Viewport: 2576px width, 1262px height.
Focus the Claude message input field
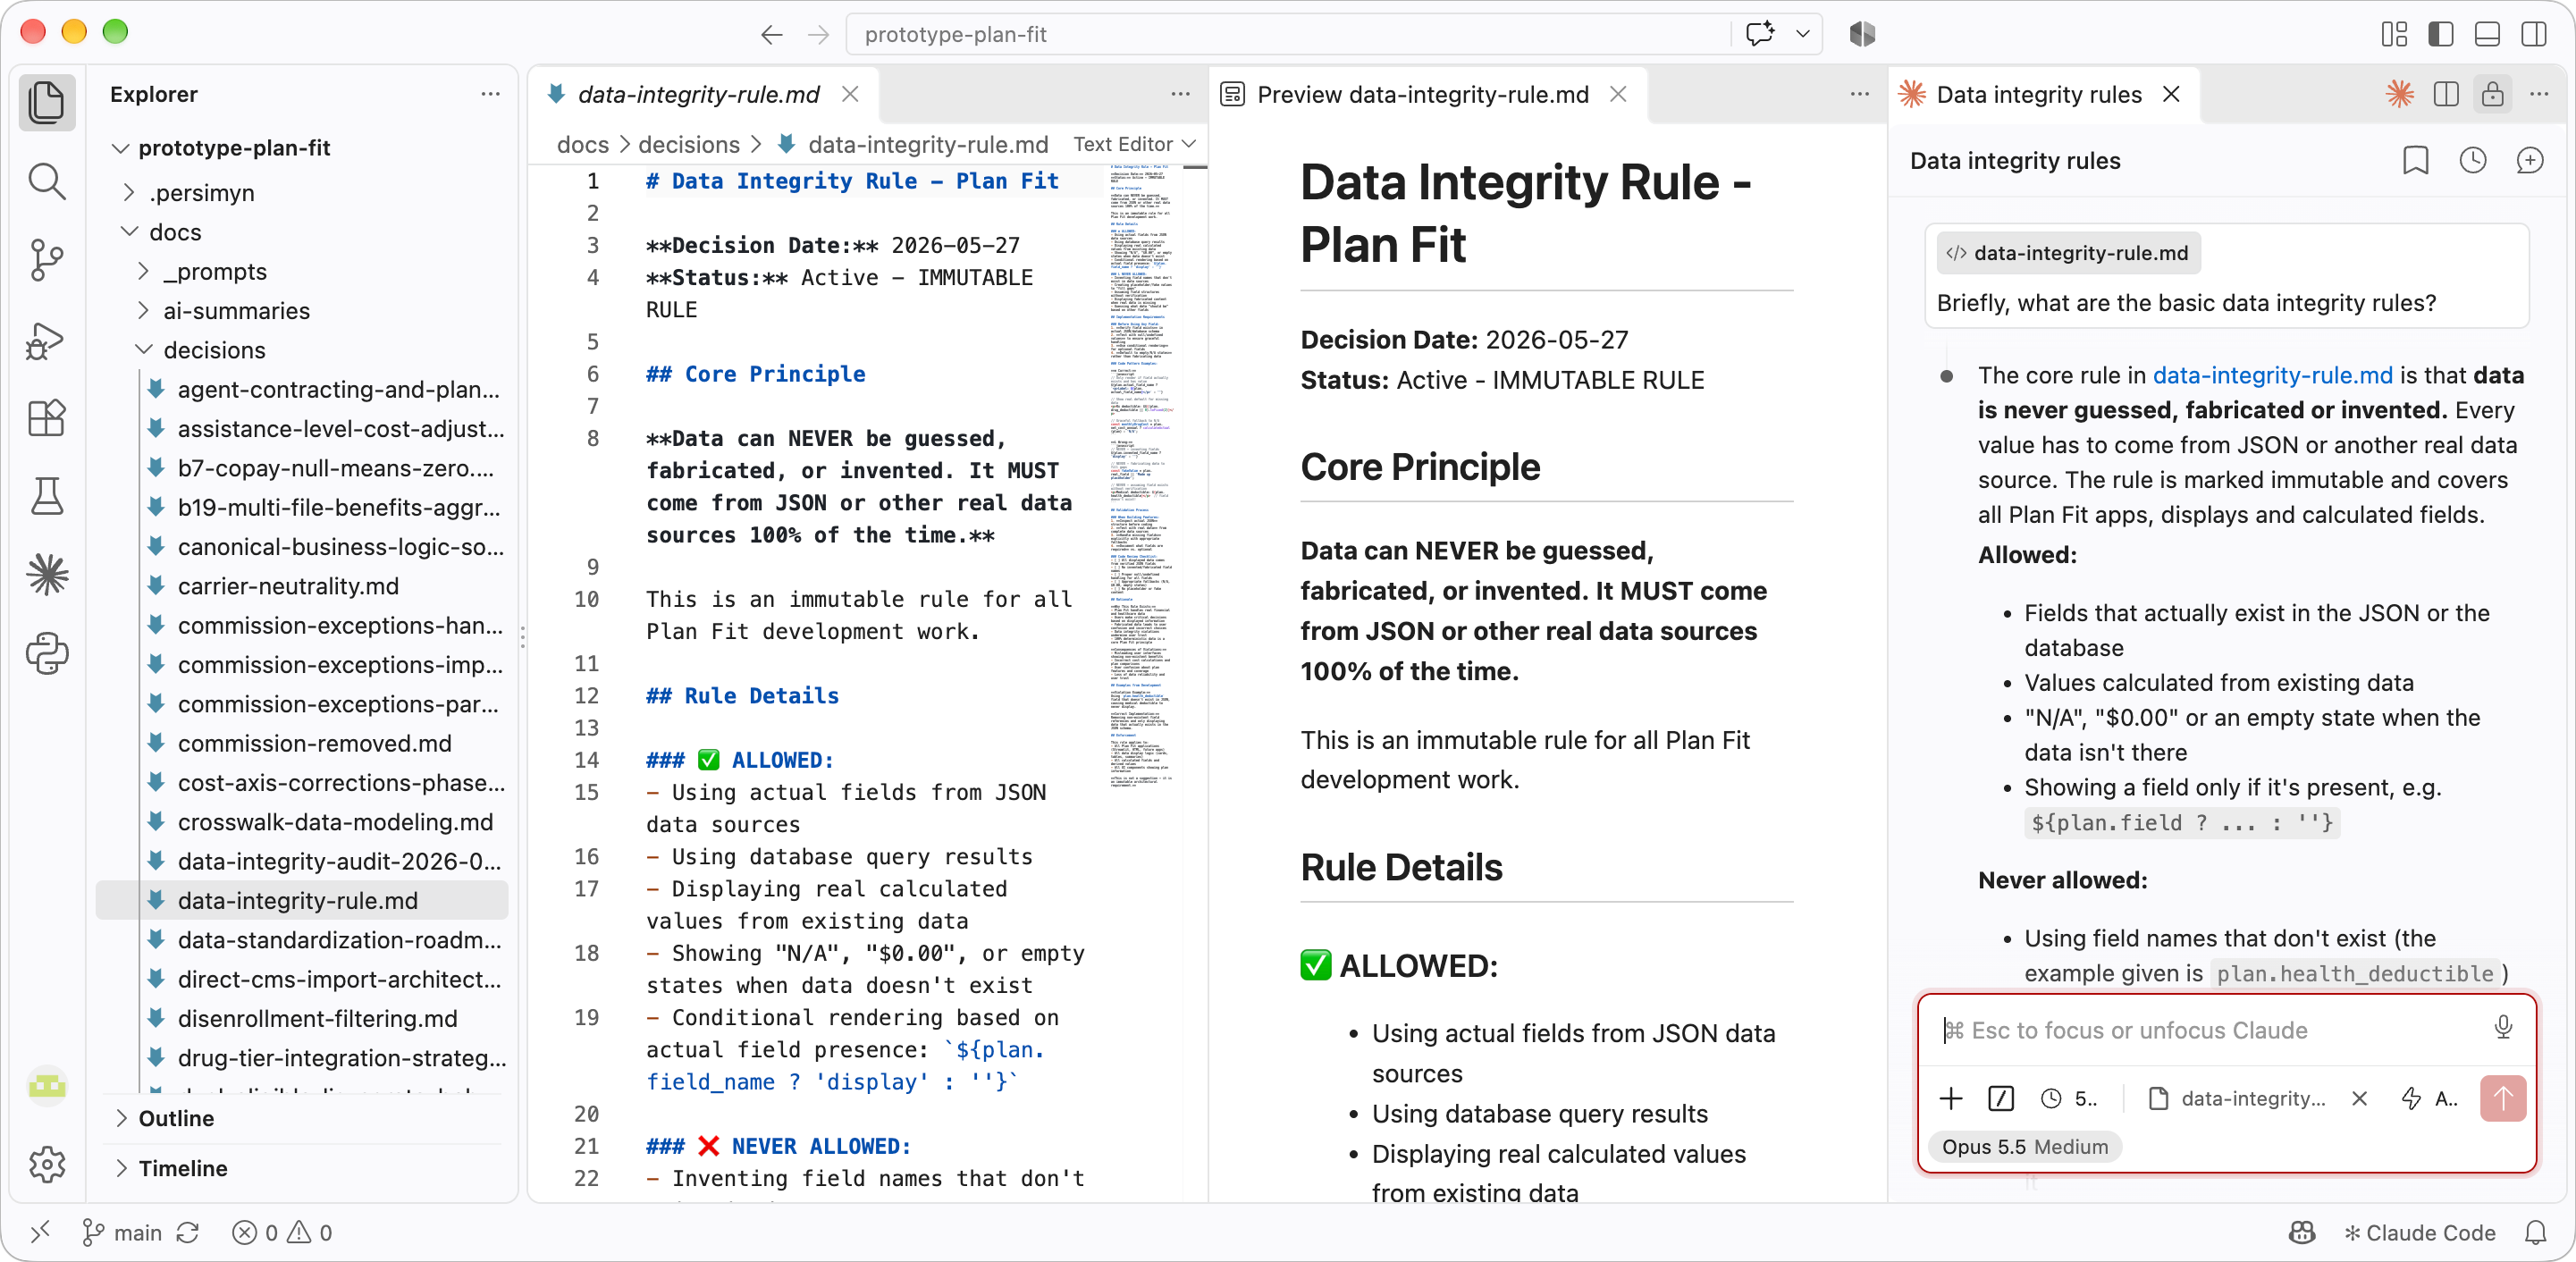(2212, 1029)
